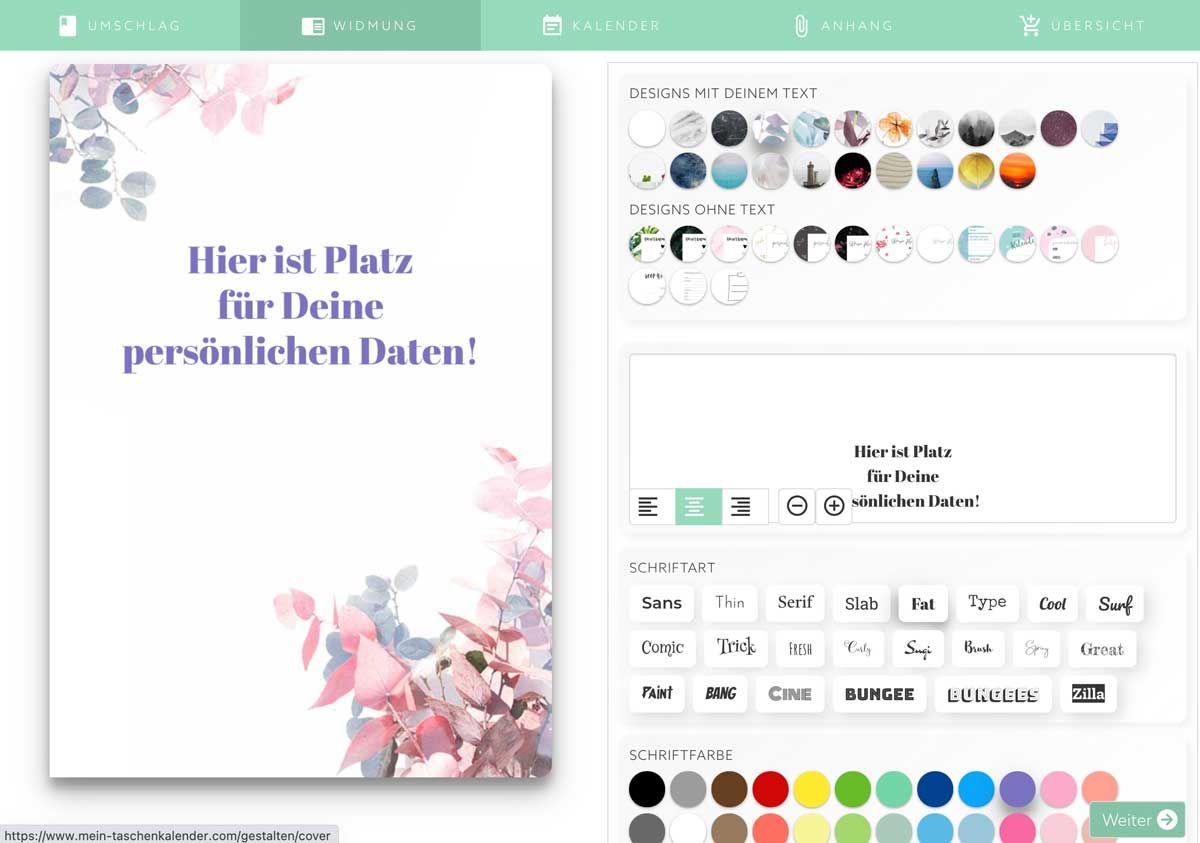Decrease text size with minus icon
The width and height of the screenshot is (1200, 843).
pyautogui.click(x=797, y=506)
